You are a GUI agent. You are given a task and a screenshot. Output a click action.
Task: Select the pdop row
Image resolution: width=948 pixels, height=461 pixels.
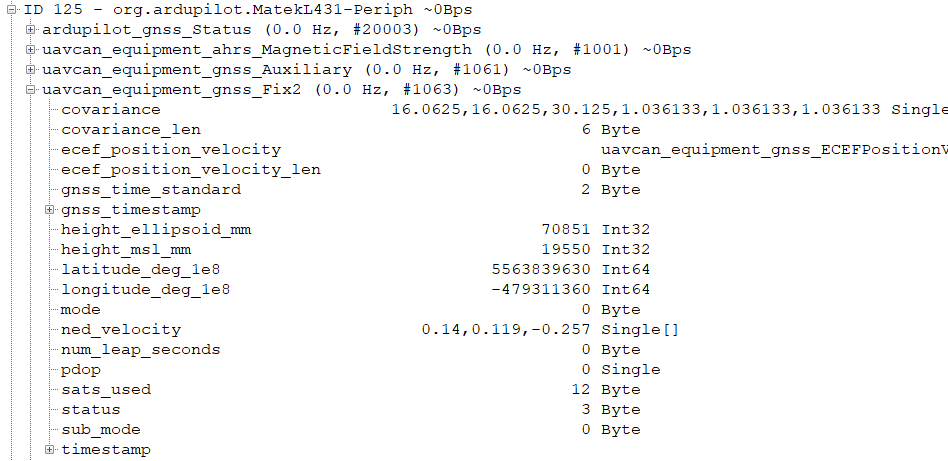360,370
